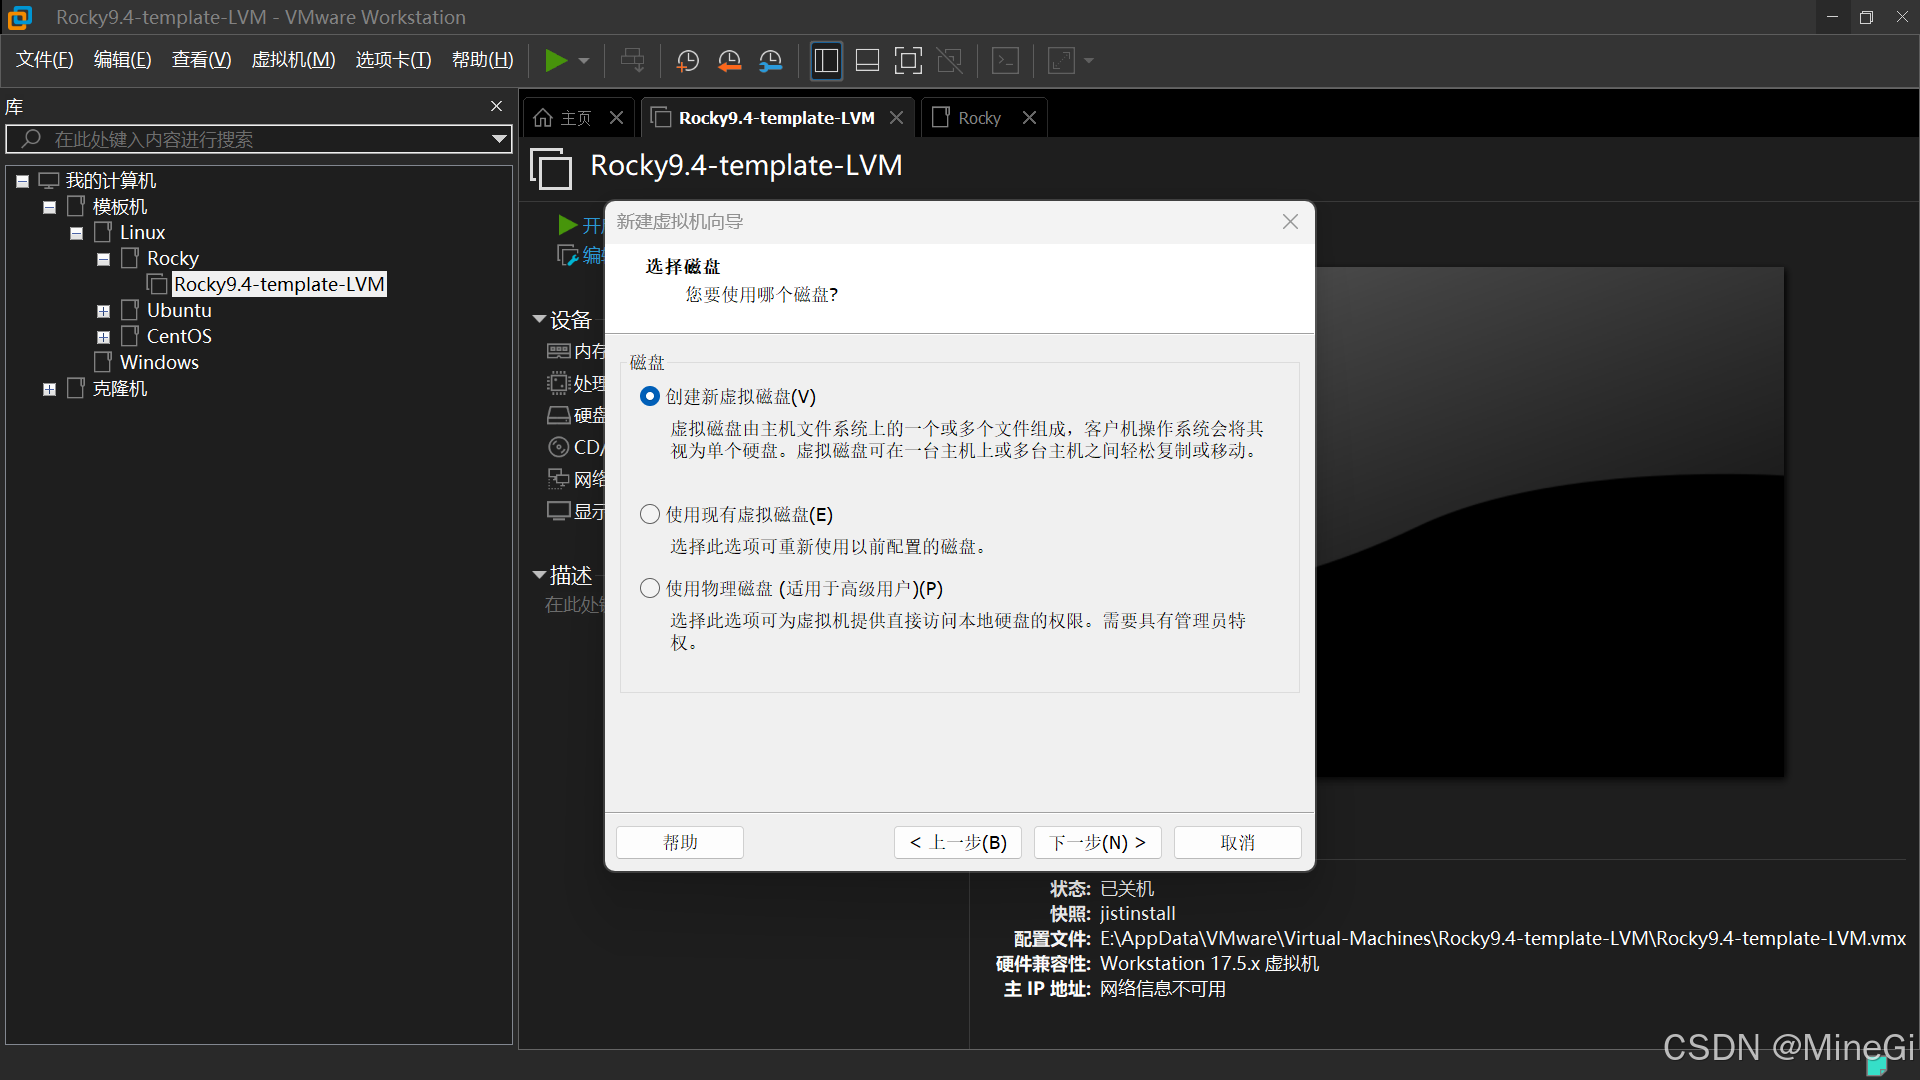Screen dimensions: 1920x1080
Task: Click the 上一步(B) back button
Action: click(957, 842)
